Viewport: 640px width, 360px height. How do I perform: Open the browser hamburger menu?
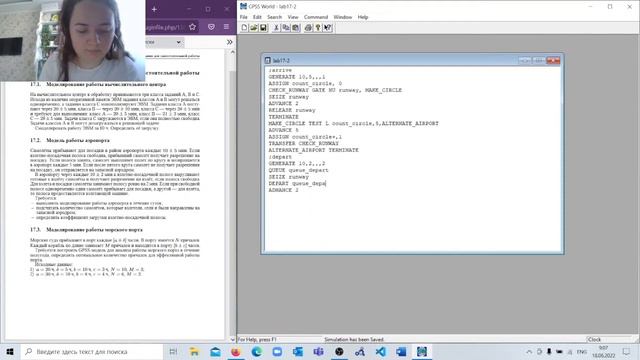coord(226,27)
